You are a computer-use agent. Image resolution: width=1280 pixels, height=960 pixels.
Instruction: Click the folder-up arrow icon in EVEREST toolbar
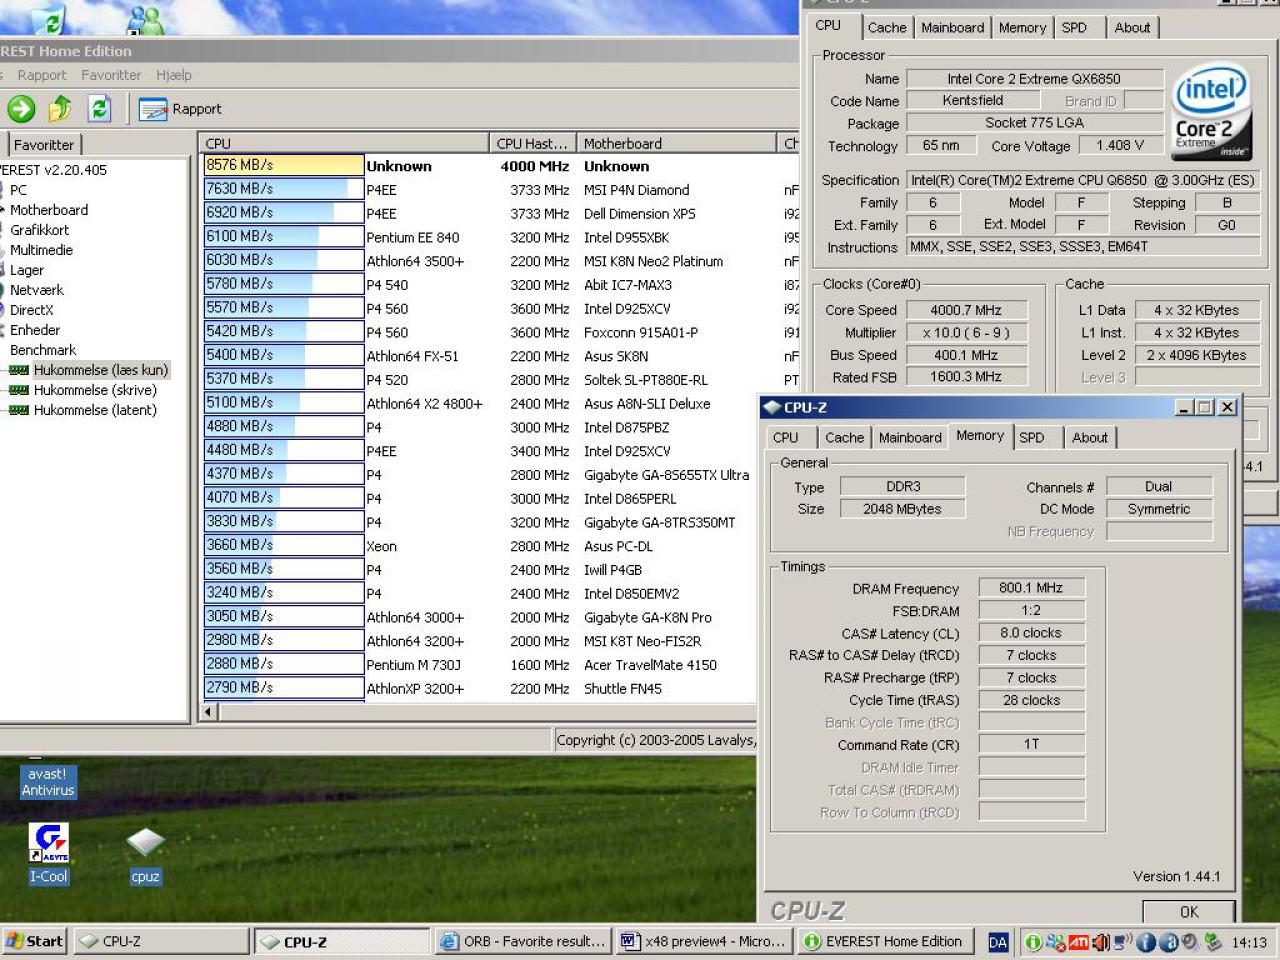(x=60, y=109)
